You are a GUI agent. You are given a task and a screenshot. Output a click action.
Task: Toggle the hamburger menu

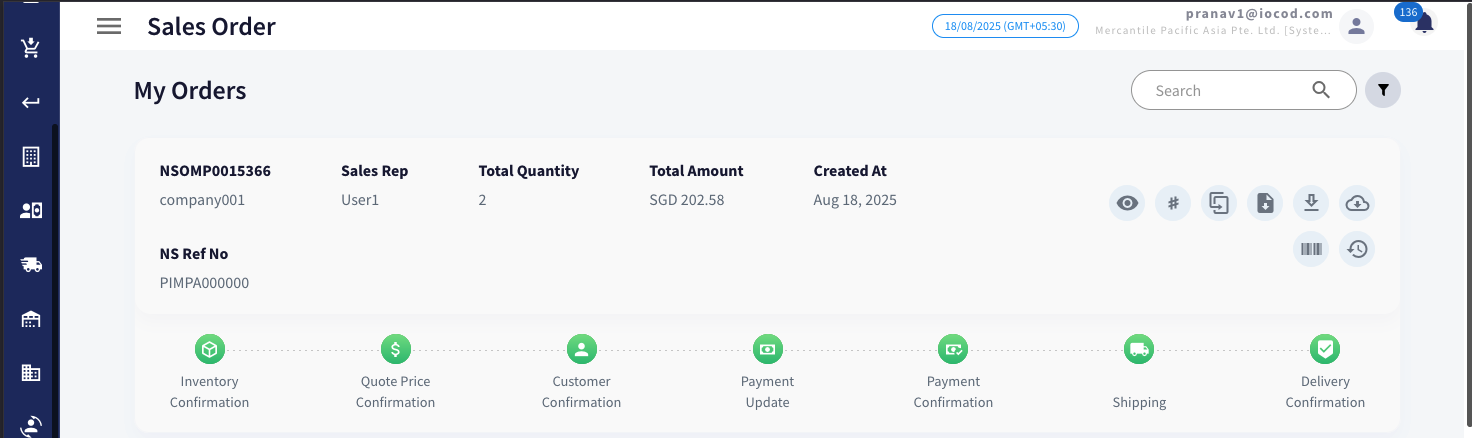109,27
